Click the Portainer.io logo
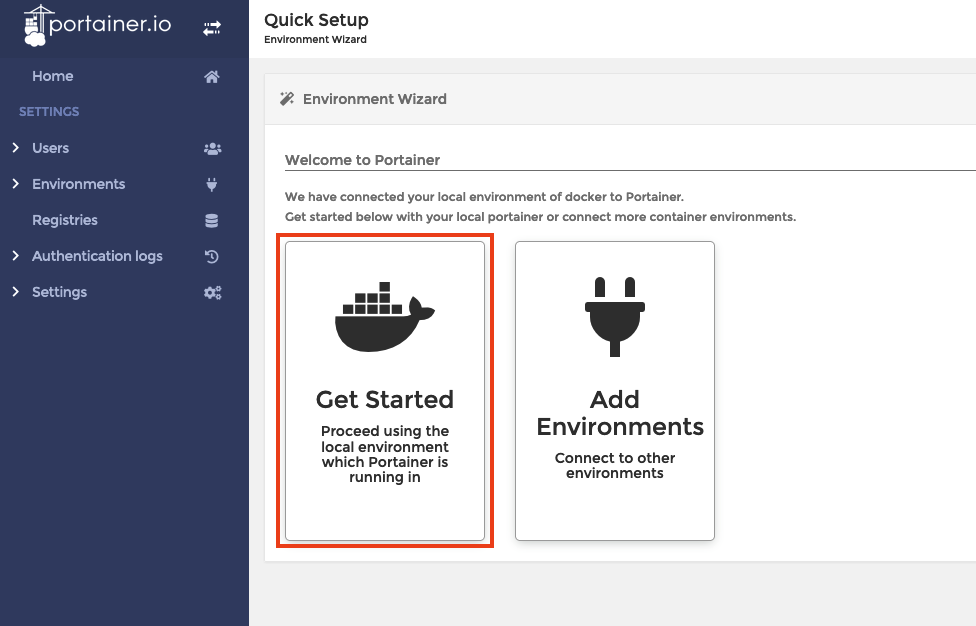 click(x=97, y=26)
